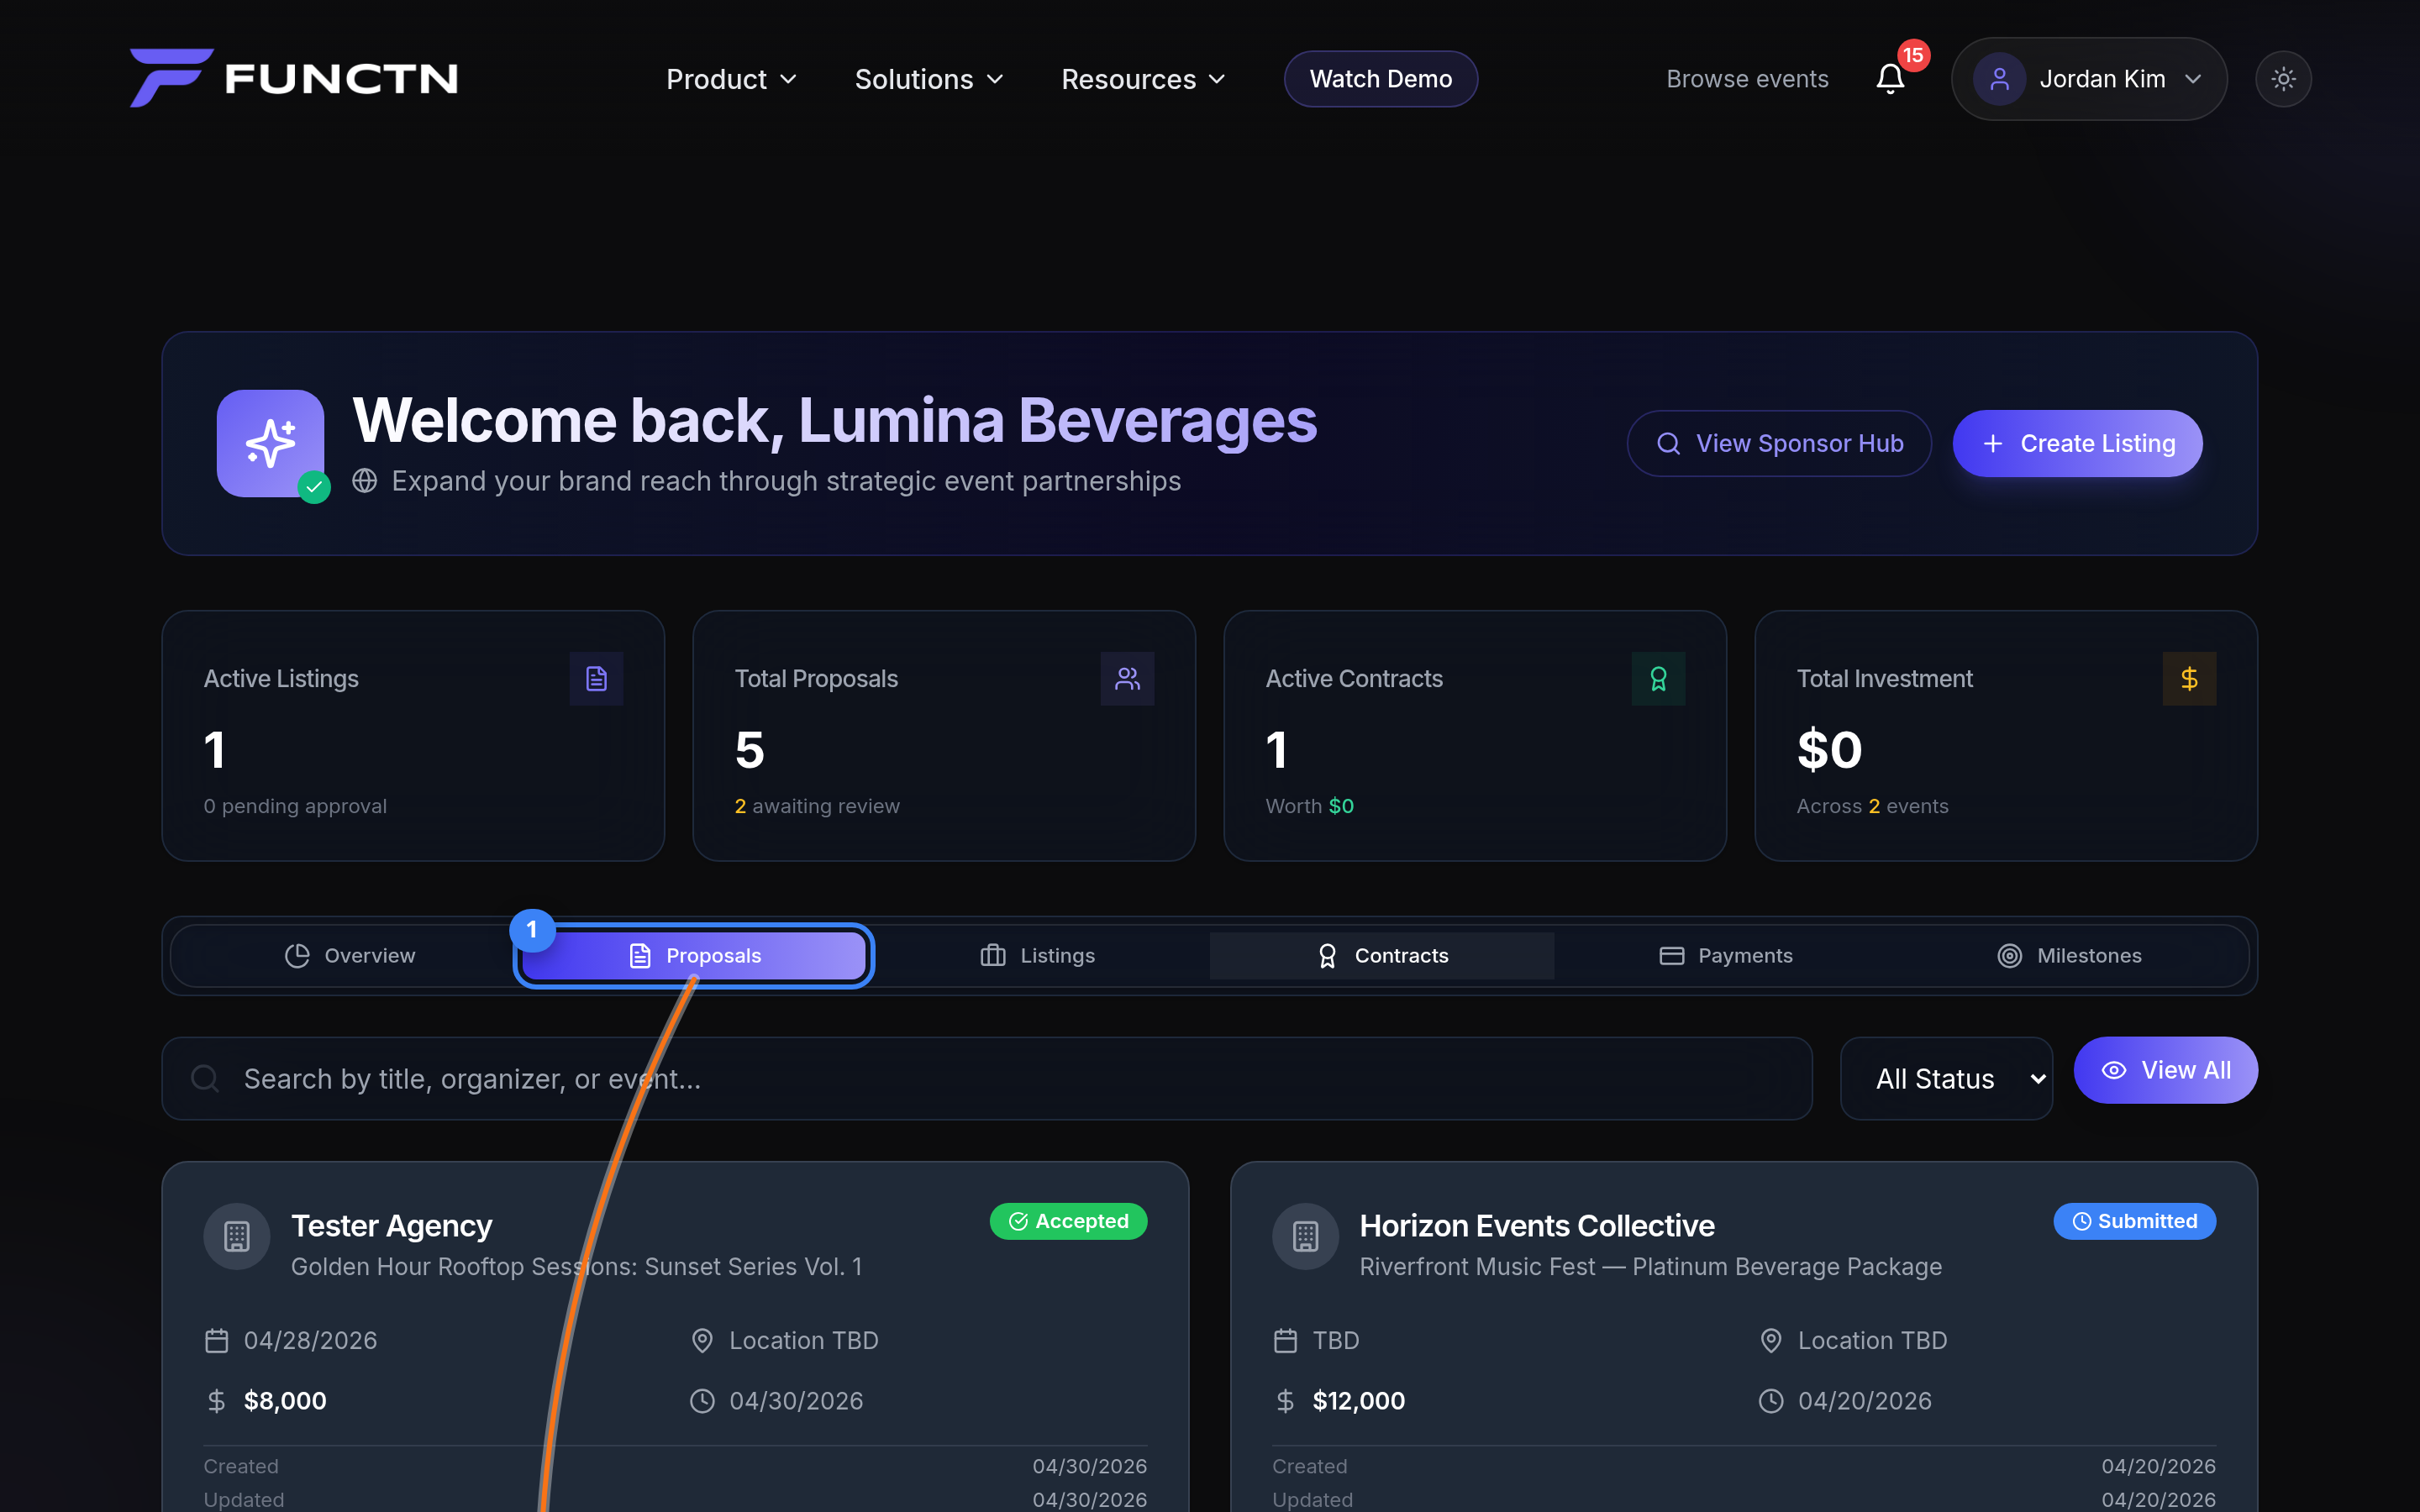Viewport: 2420px width, 1512px height.
Task: Click the clock icon beside 04/30/2026
Action: 702,1401
